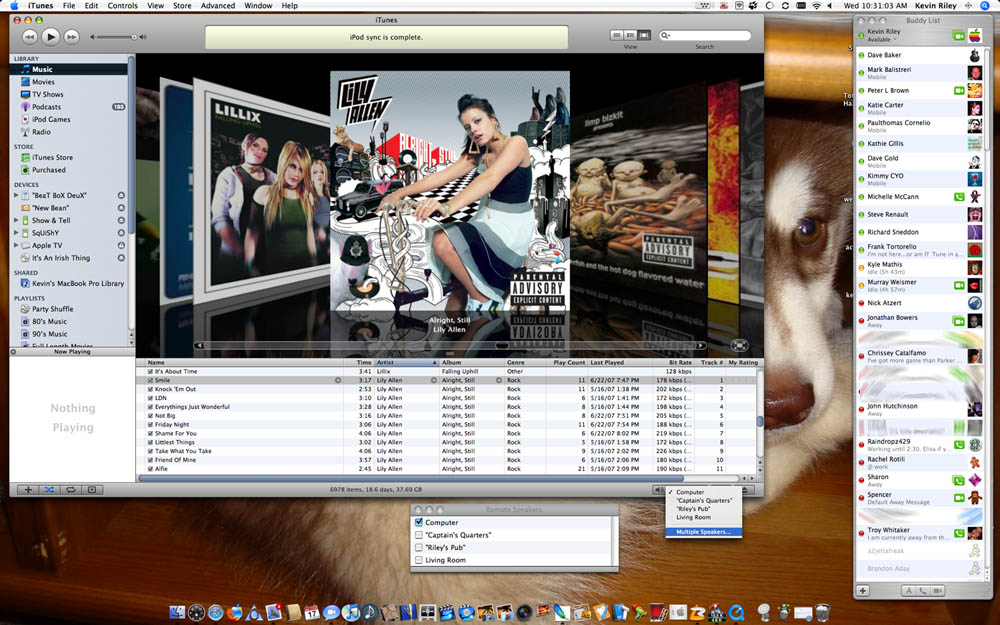Click the Lillix Falling Uphill album cover
1000x625 pixels.
coord(263,191)
